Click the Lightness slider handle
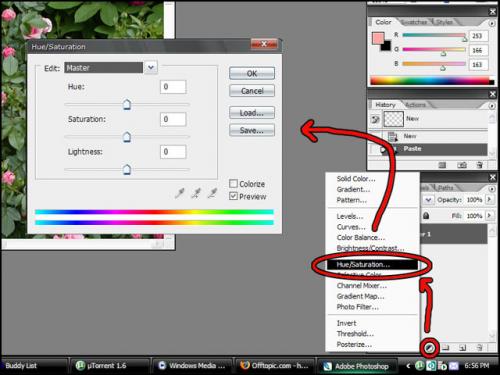This screenshot has width=500, height=375. coord(127,170)
